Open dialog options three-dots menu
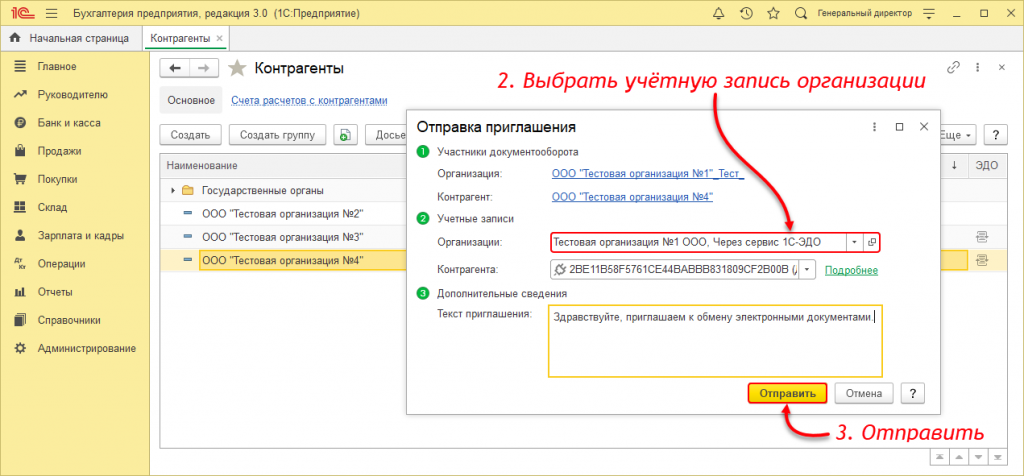 (874, 127)
